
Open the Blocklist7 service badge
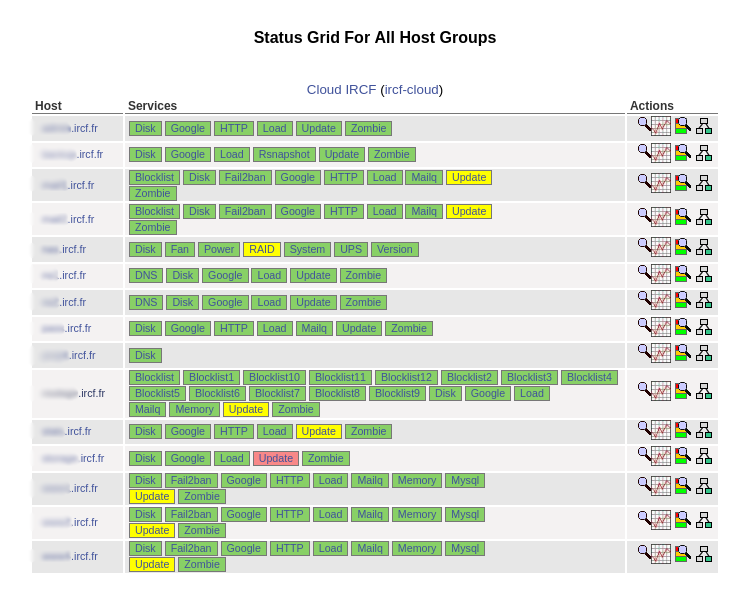(276, 394)
